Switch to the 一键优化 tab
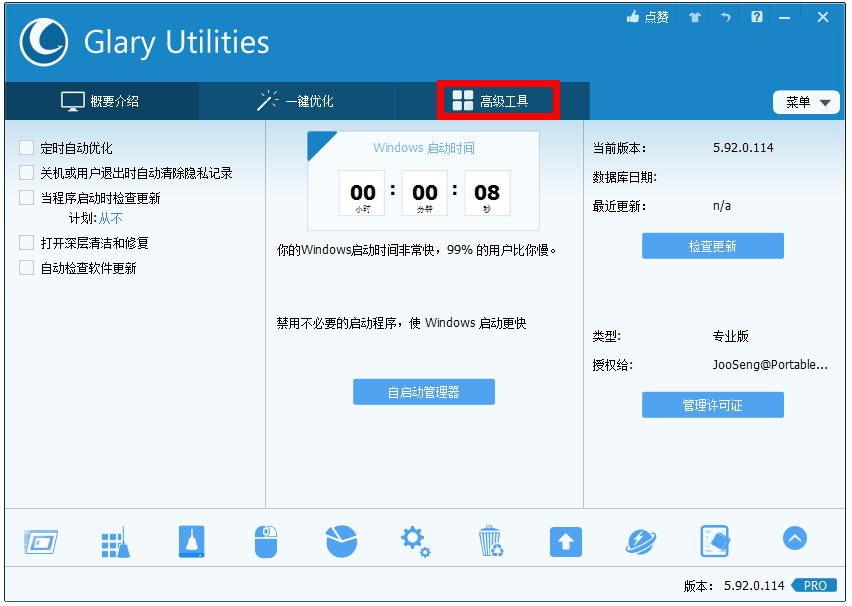This screenshot has height=606, width=852. click(x=298, y=101)
